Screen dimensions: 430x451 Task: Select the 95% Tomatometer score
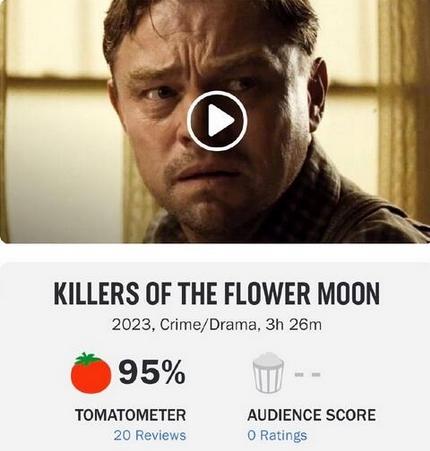pyautogui.click(x=152, y=372)
